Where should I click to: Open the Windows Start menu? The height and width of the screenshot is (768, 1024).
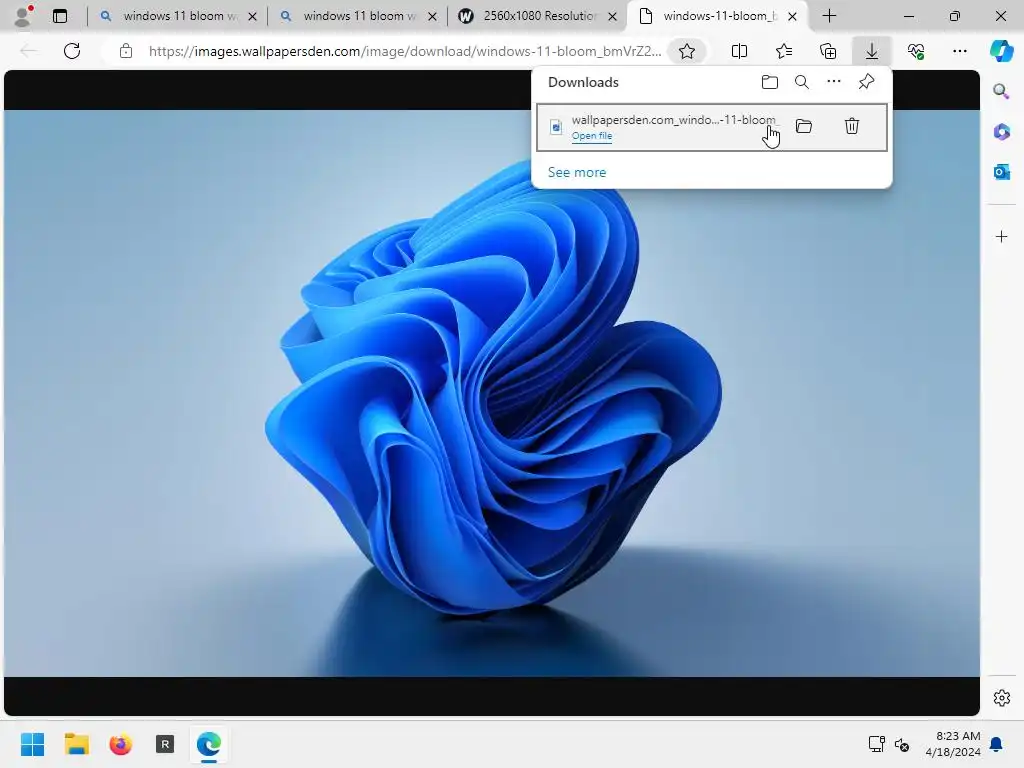pyautogui.click(x=32, y=744)
